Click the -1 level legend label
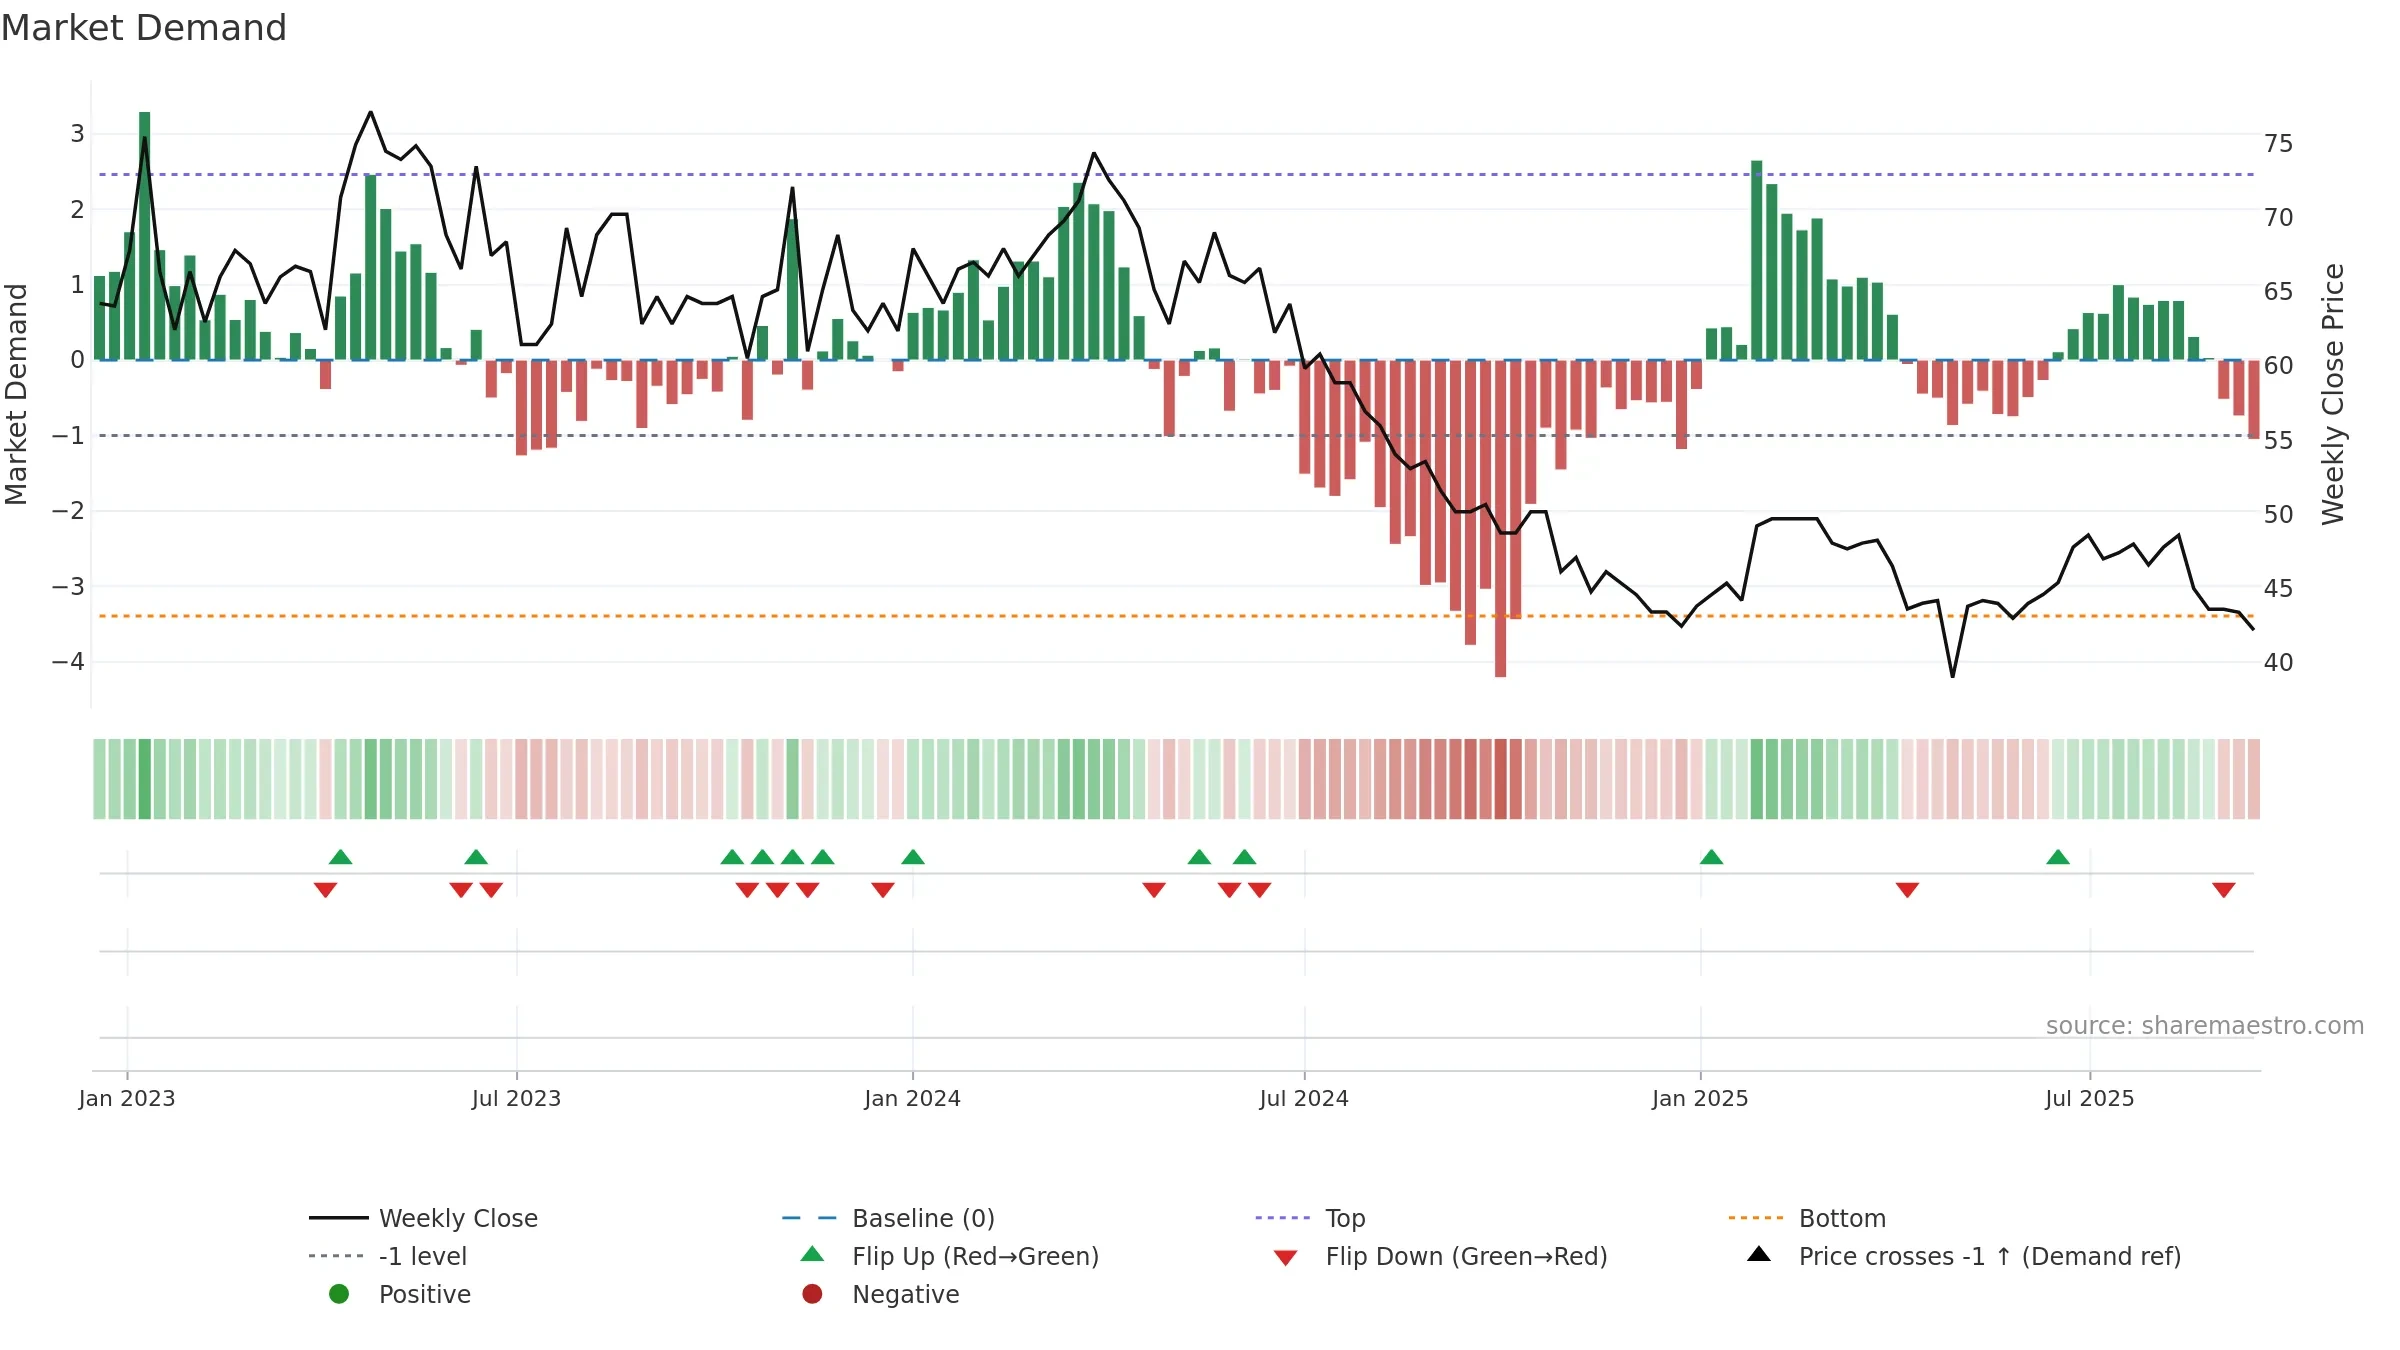The height and width of the screenshot is (1350, 2400). pyautogui.click(x=423, y=1257)
